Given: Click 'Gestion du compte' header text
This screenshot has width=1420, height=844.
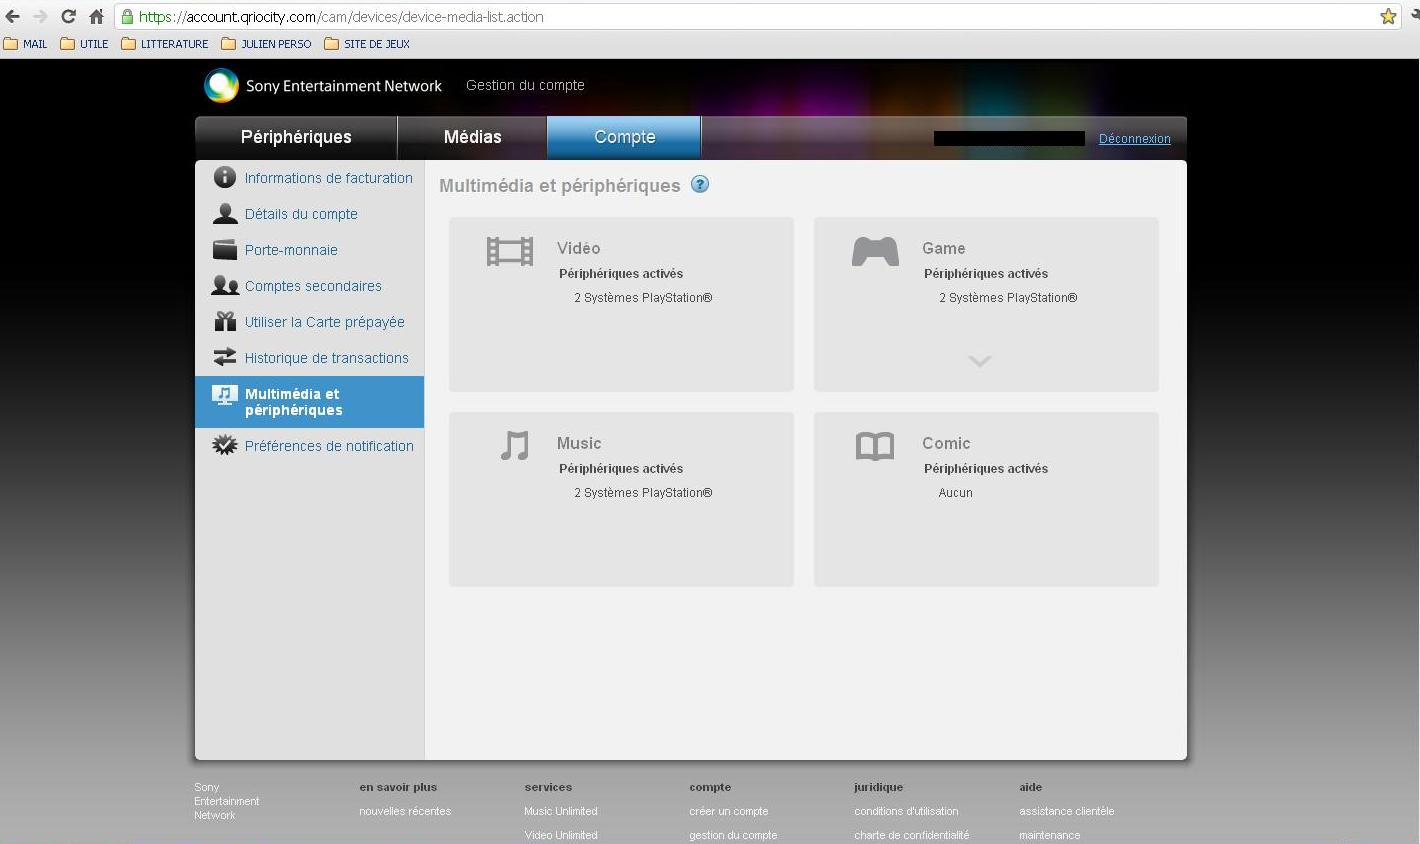Looking at the screenshot, I should [x=525, y=85].
